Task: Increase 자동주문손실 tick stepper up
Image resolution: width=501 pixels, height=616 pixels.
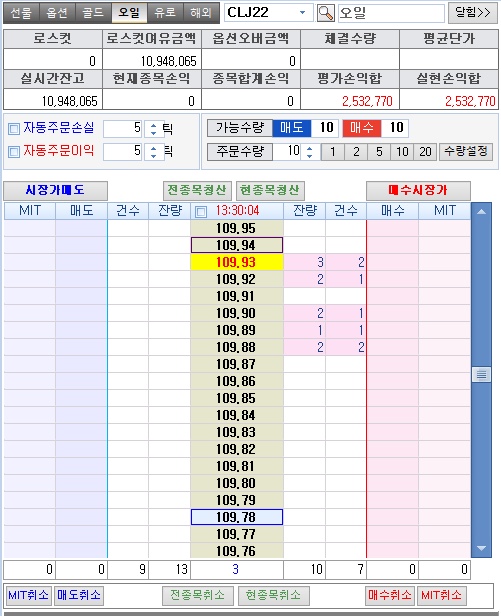Action: click(153, 125)
